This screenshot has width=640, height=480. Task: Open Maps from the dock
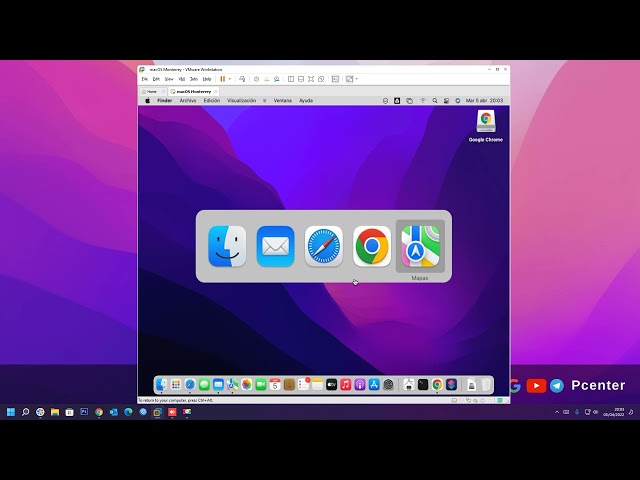pos(233,384)
